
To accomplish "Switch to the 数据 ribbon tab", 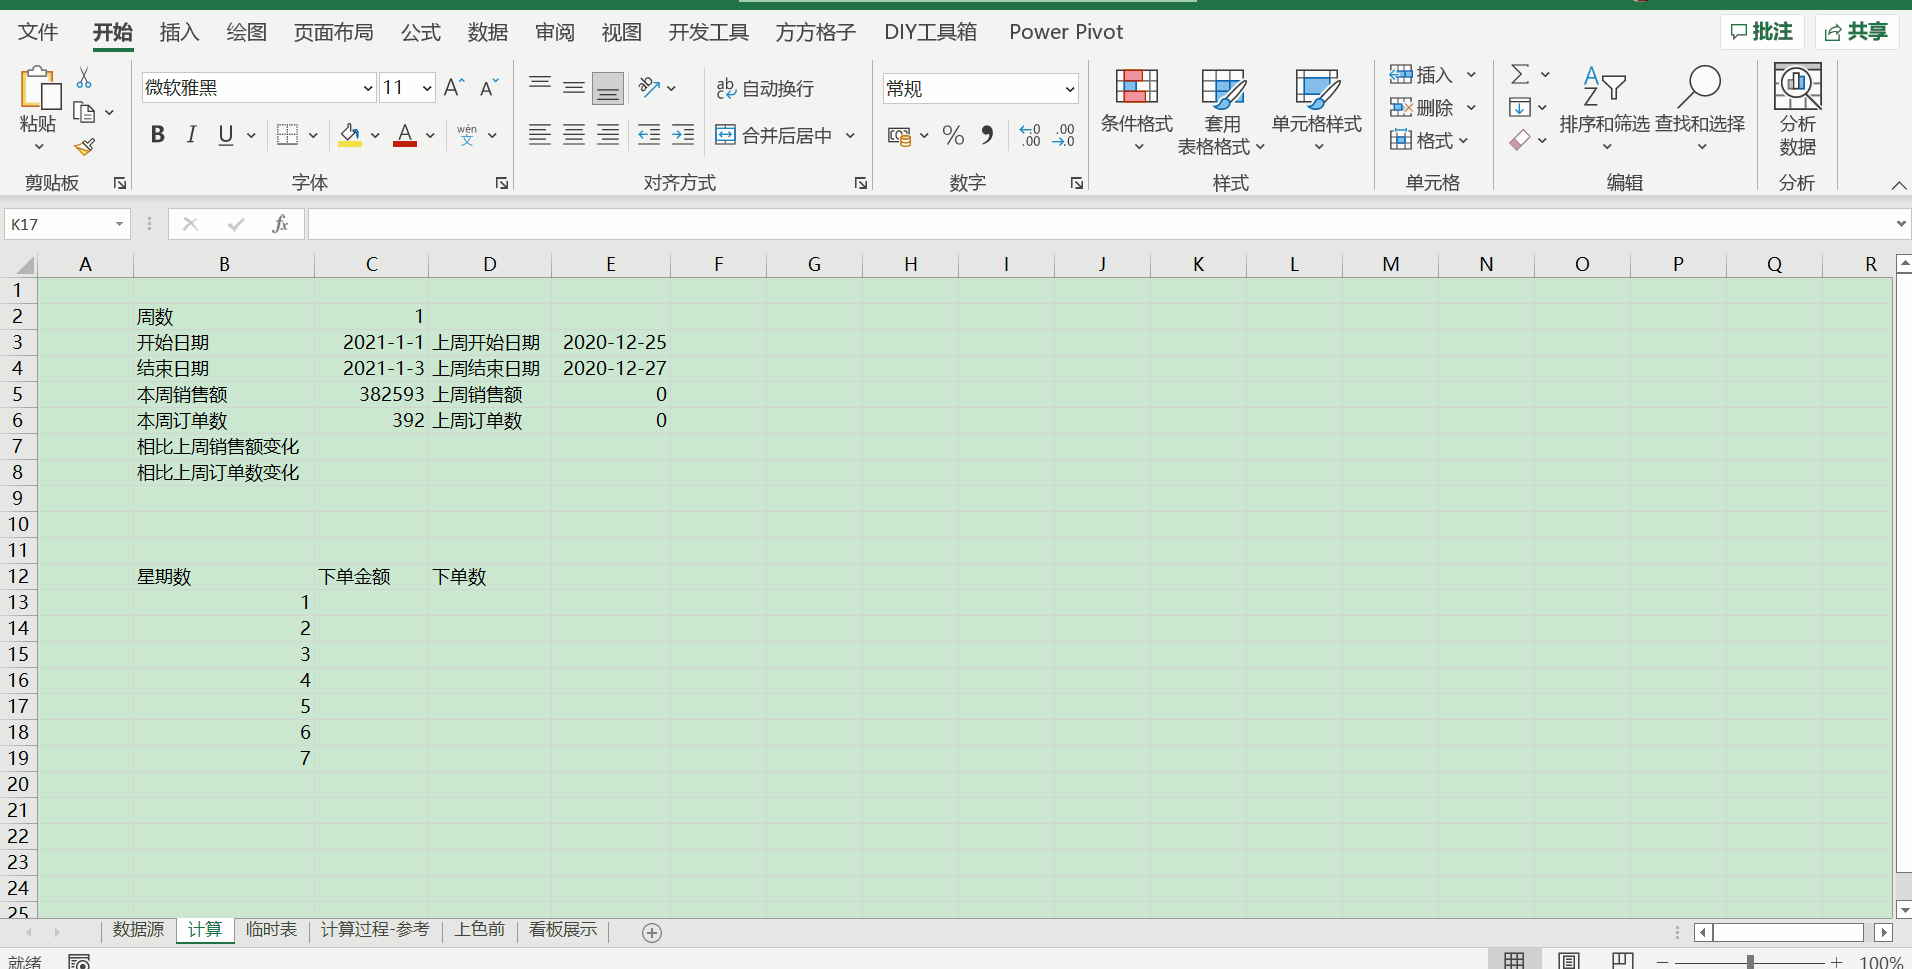I will (x=487, y=32).
